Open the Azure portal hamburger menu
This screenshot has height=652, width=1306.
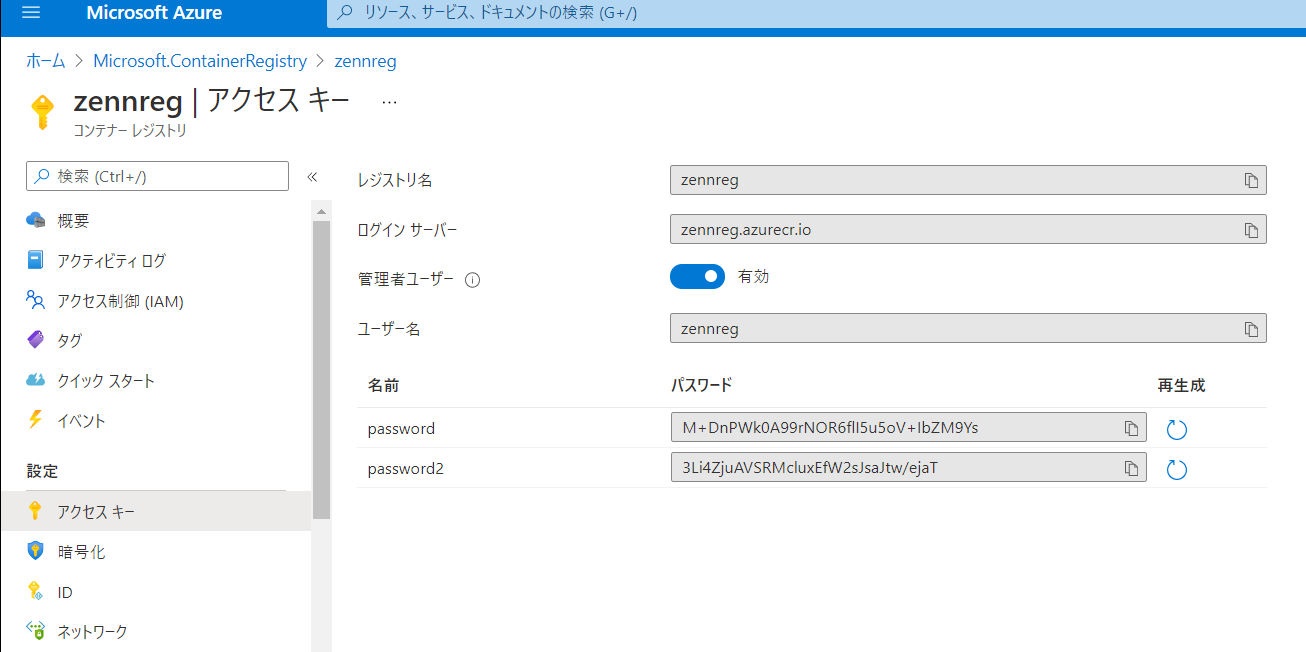pos(30,13)
